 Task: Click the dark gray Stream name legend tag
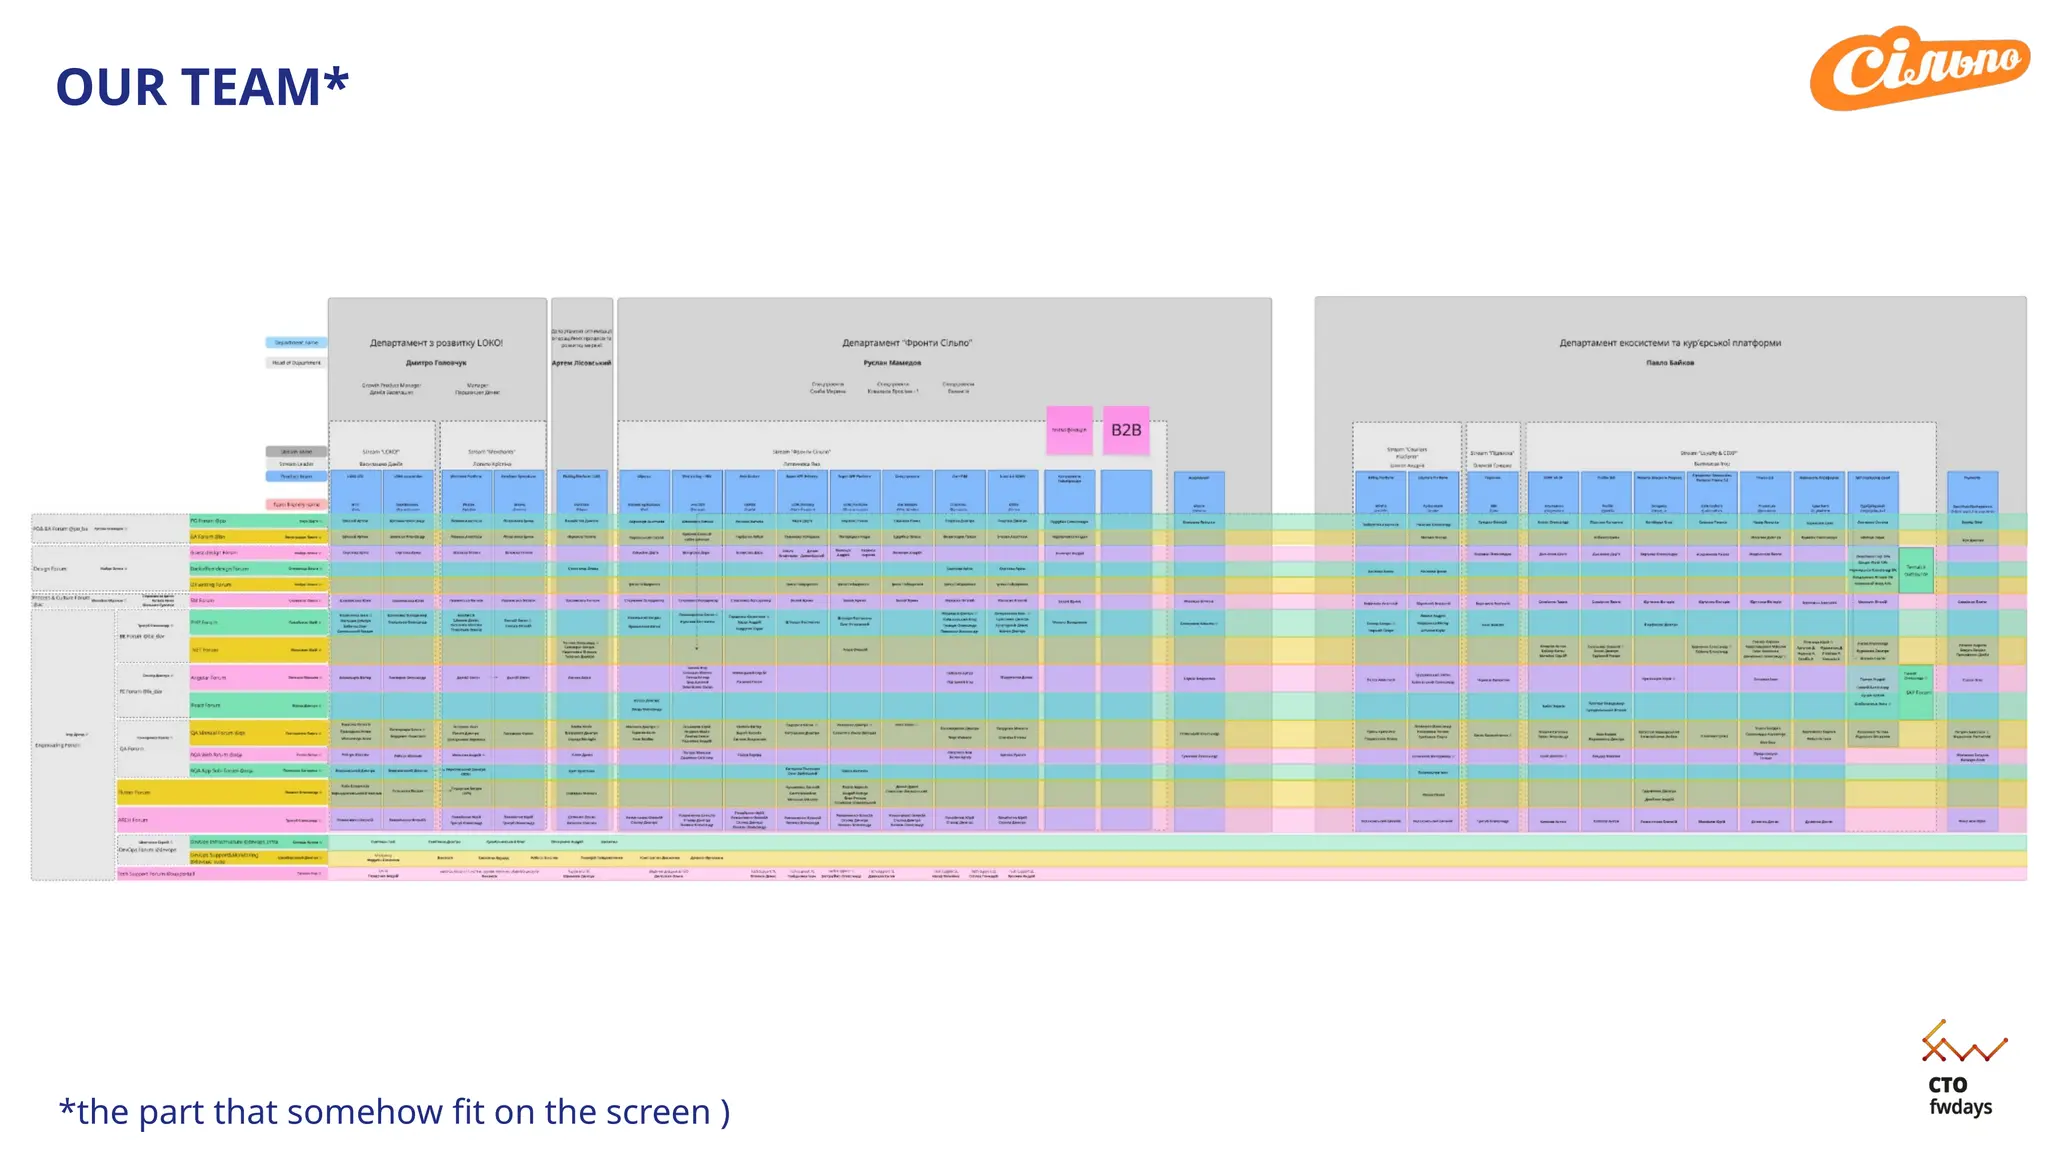point(296,451)
